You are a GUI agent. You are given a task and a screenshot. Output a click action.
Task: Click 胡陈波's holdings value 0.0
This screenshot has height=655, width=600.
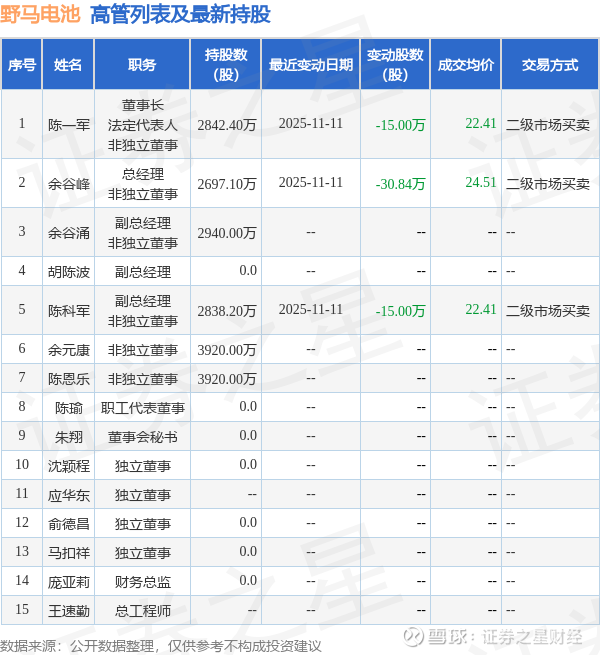click(248, 270)
